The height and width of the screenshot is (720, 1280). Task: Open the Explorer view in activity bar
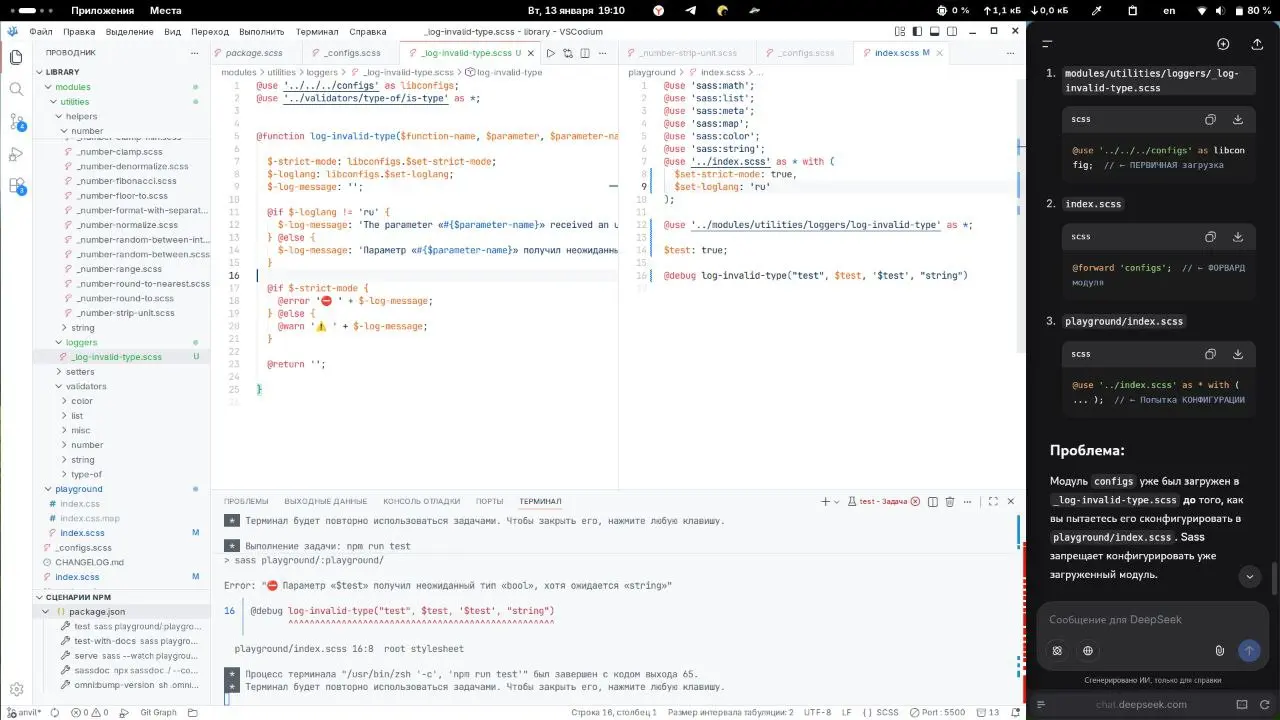(x=16, y=57)
